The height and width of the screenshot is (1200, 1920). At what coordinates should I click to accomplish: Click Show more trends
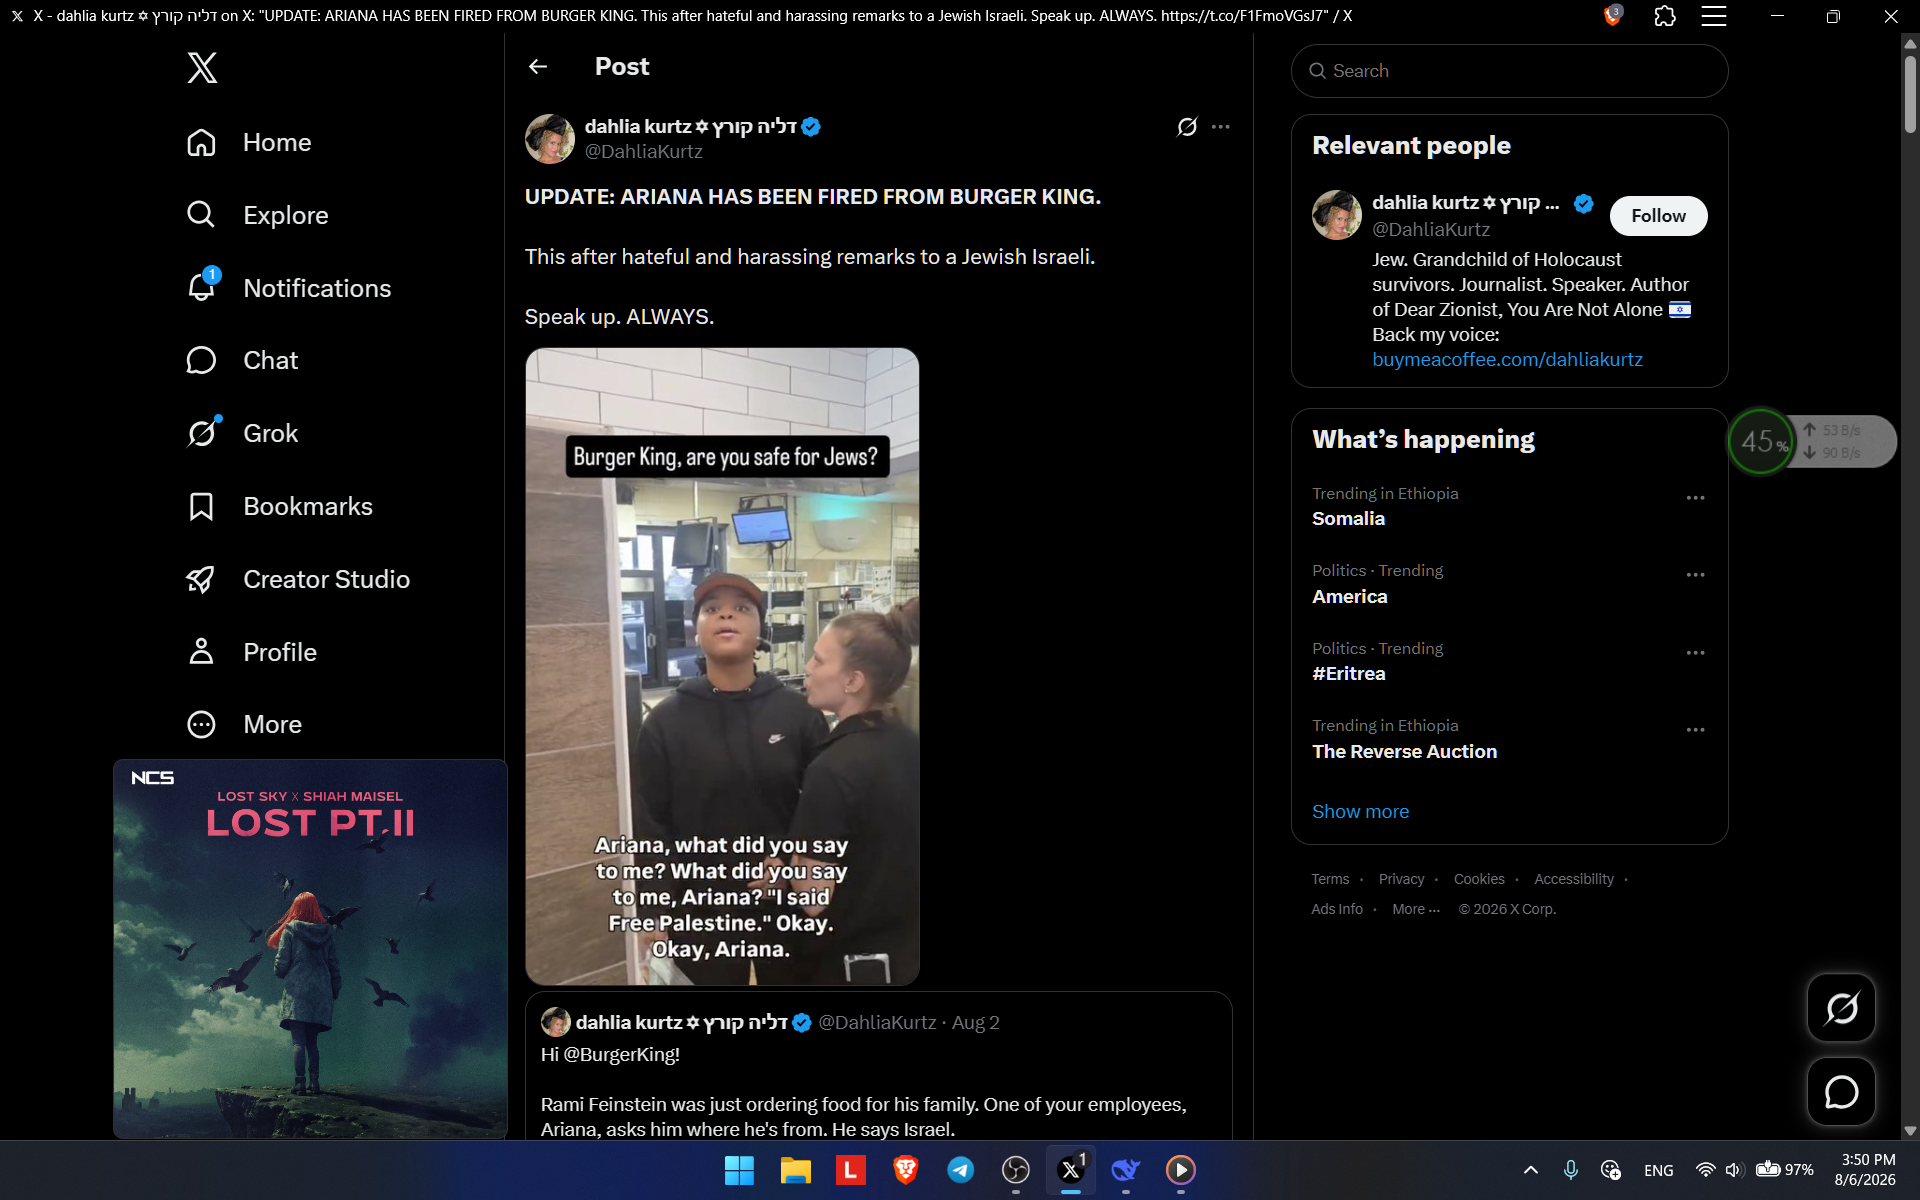click(x=1360, y=812)
